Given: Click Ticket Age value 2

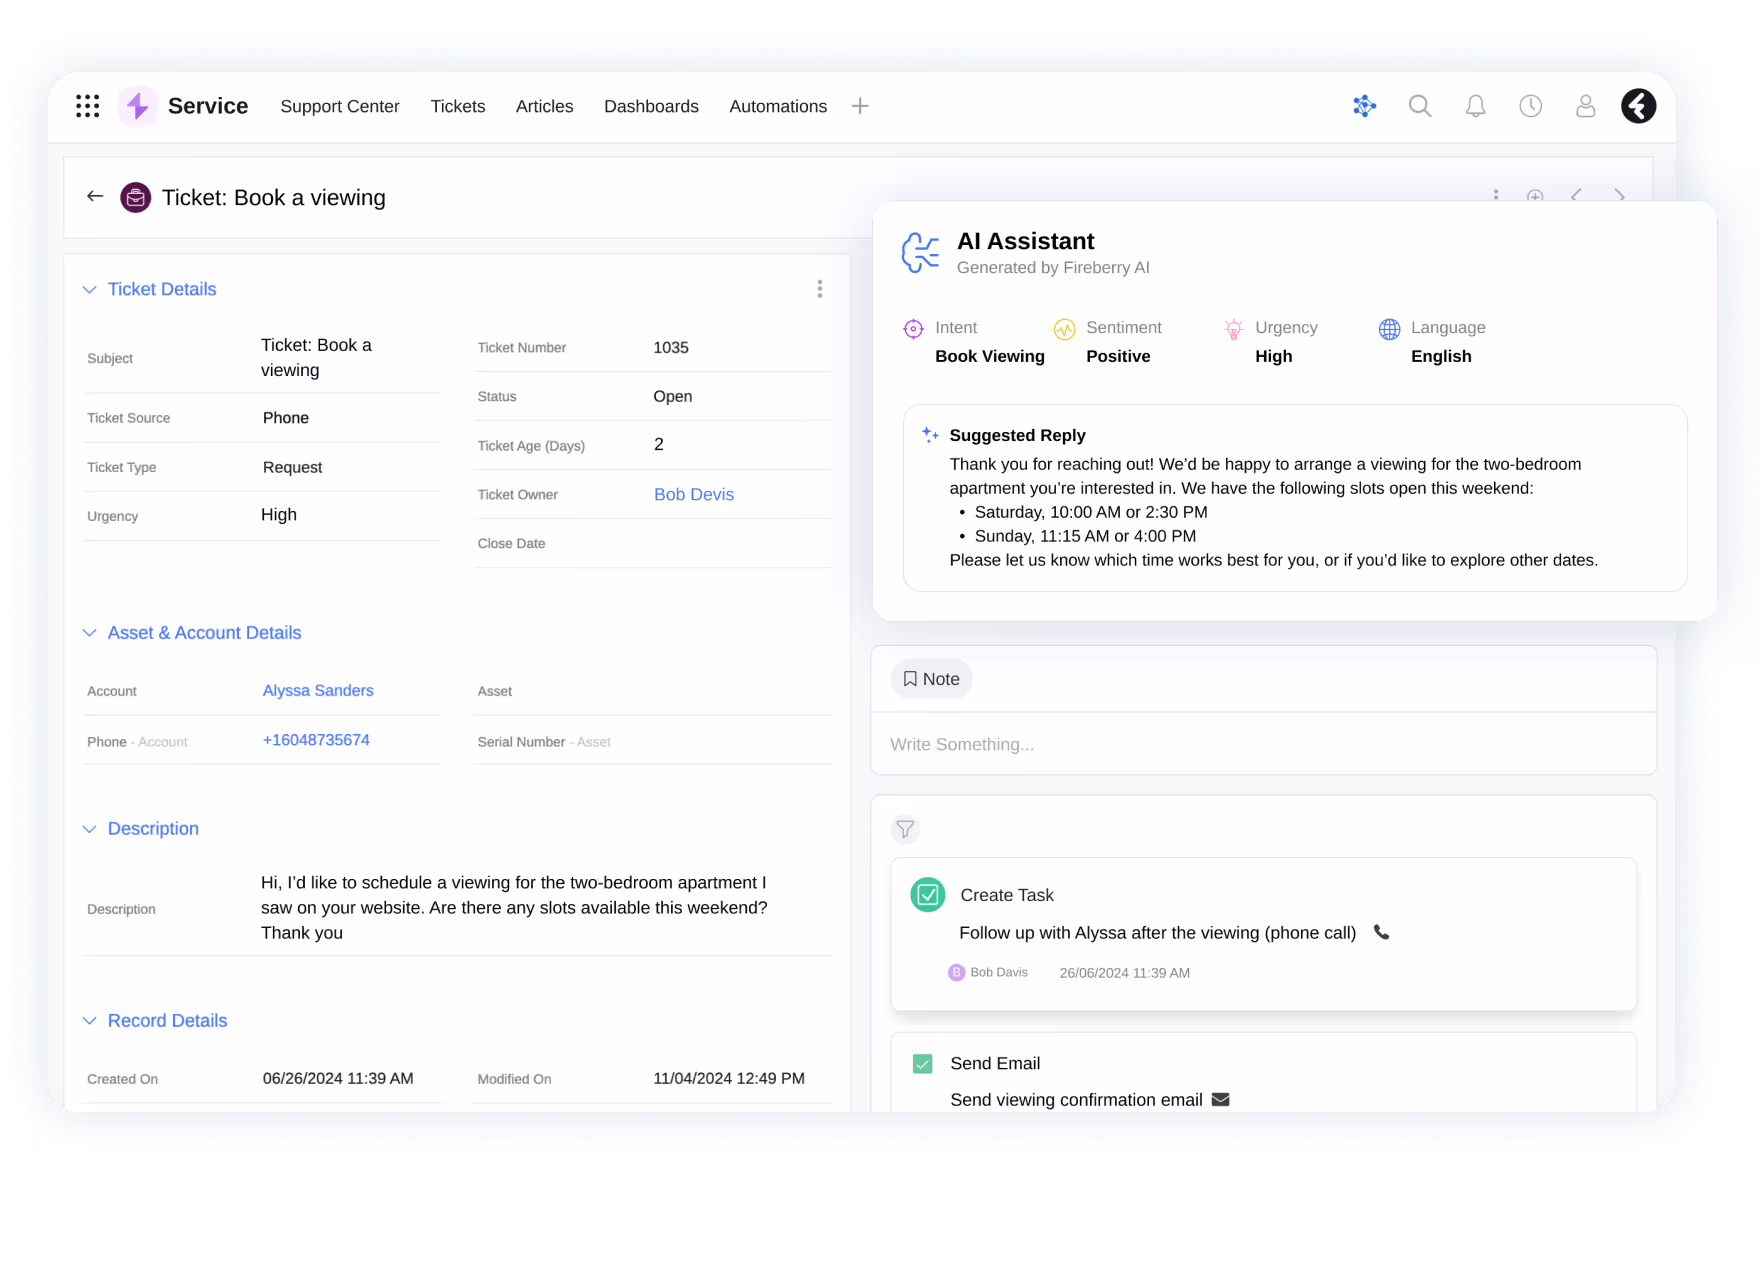Looking at the screenshot, I should [659, 445].
